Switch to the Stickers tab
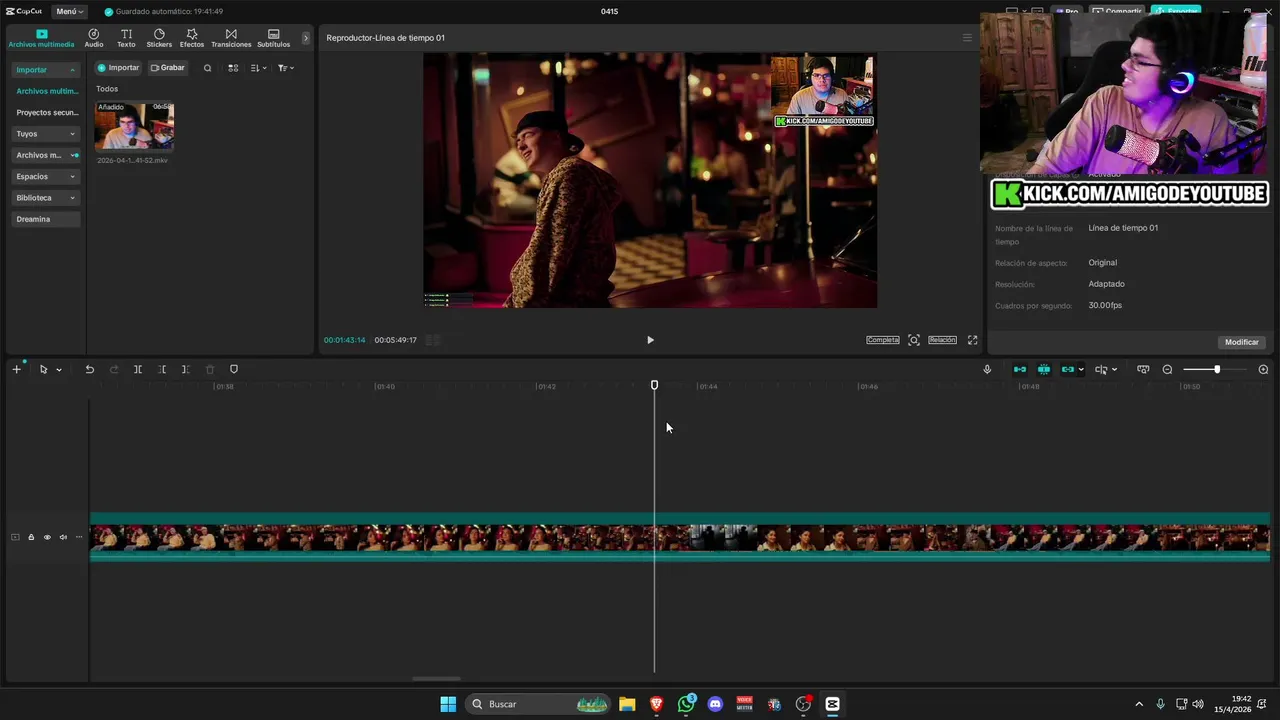Image resolution: width=1280 pixels, height=720 pixels. click(x=159, y=38)
